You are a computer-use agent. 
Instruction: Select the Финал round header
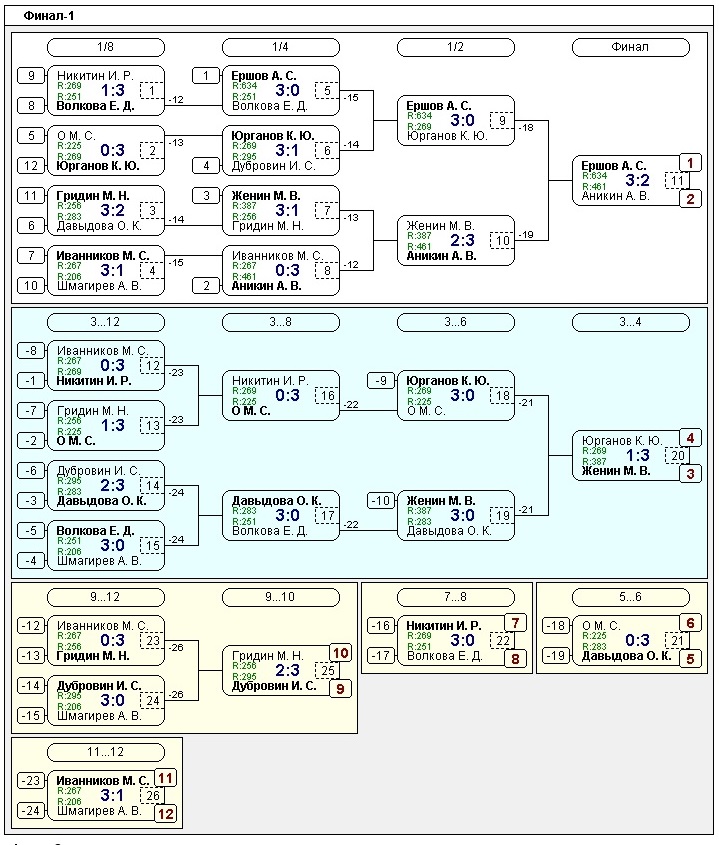tap(630, 47)
